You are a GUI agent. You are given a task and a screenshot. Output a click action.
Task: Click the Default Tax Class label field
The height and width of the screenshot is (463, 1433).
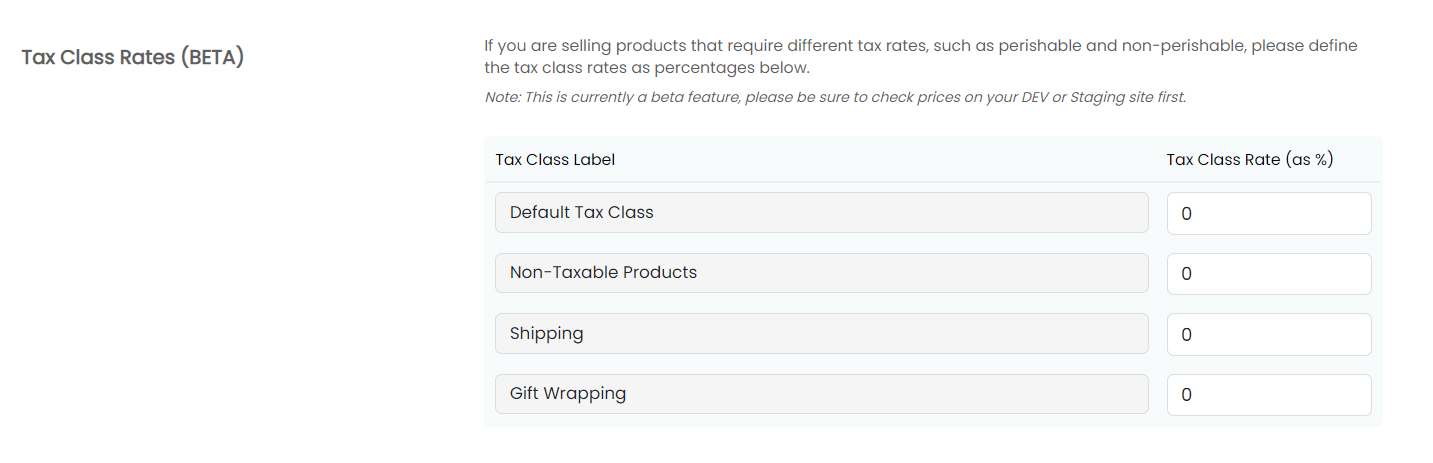[821, 213]
